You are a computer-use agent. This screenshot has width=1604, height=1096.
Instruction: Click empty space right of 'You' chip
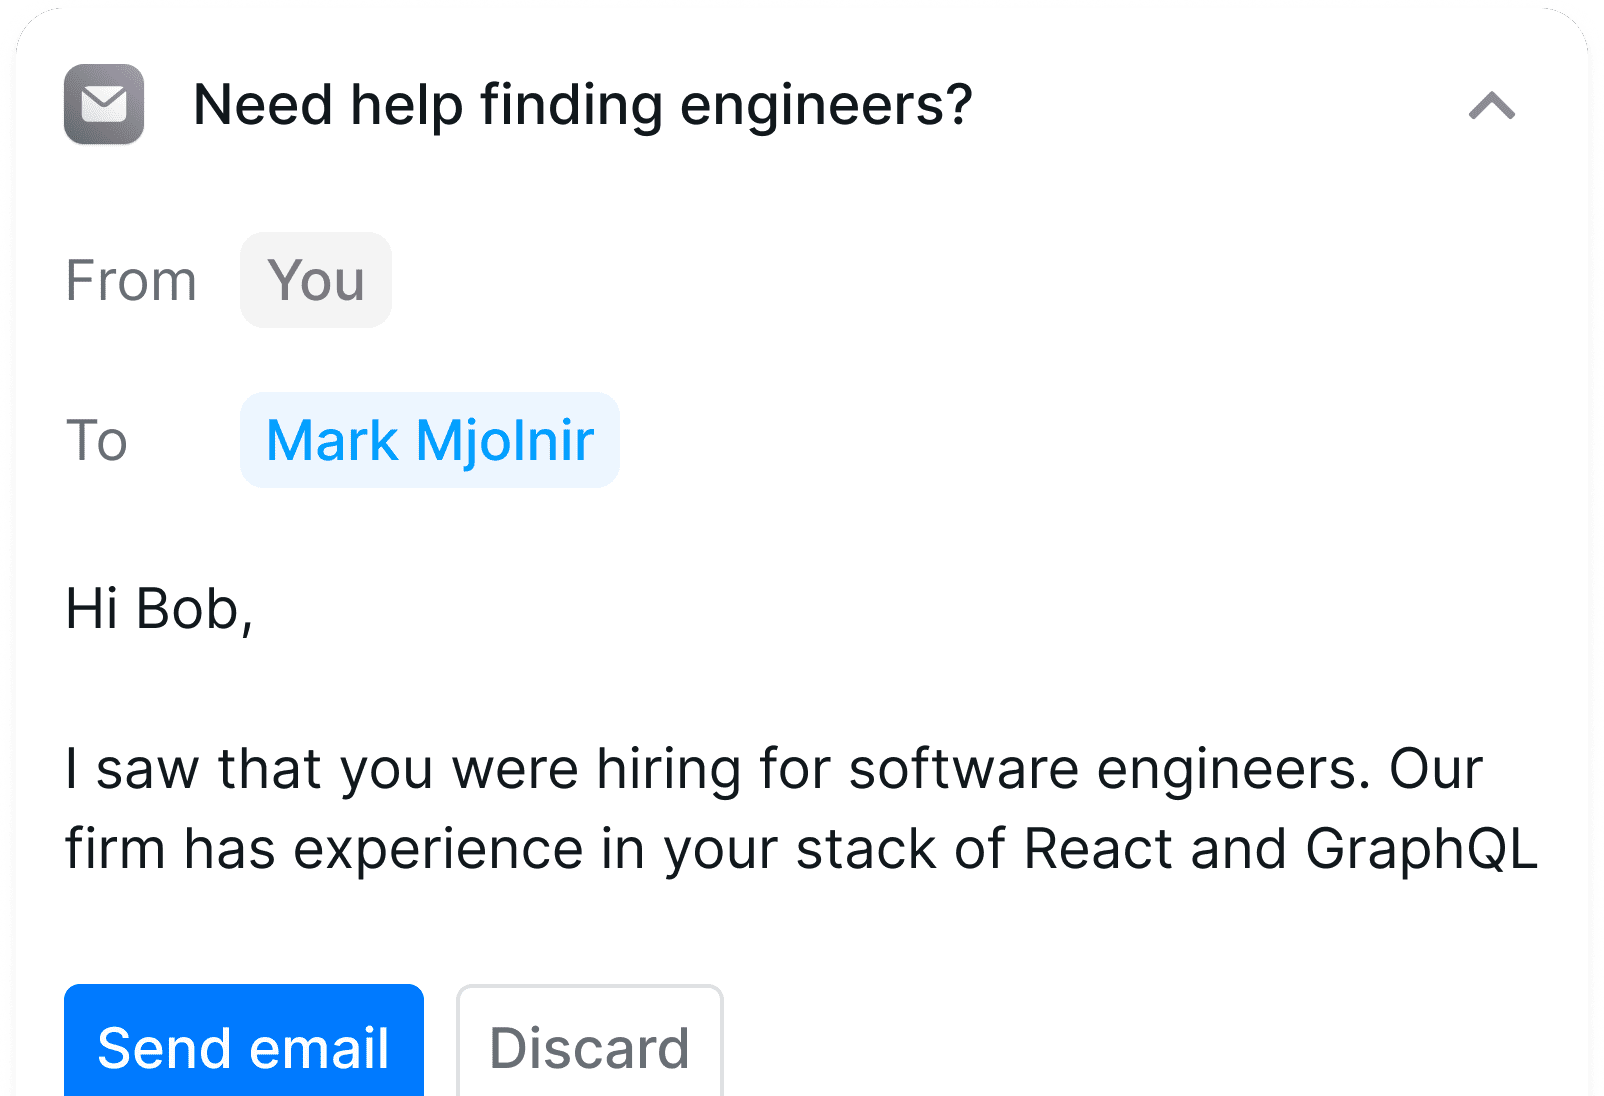tap(900, 280)
